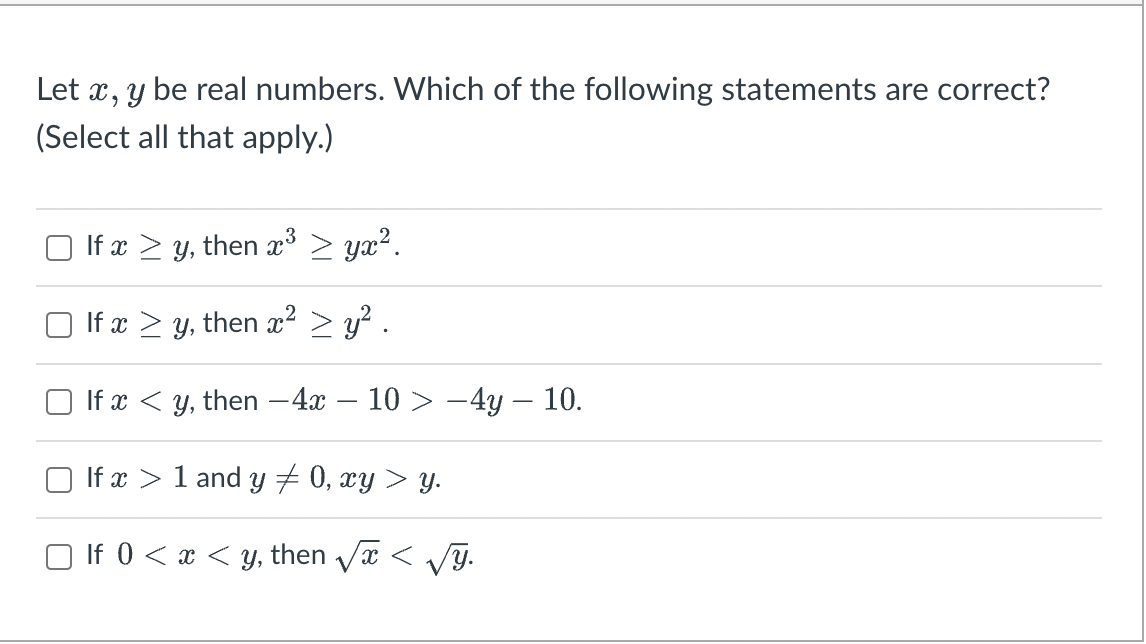Click the statement starting with If x < y
This screenshot has width=1146, height=644.
(330, 401)
